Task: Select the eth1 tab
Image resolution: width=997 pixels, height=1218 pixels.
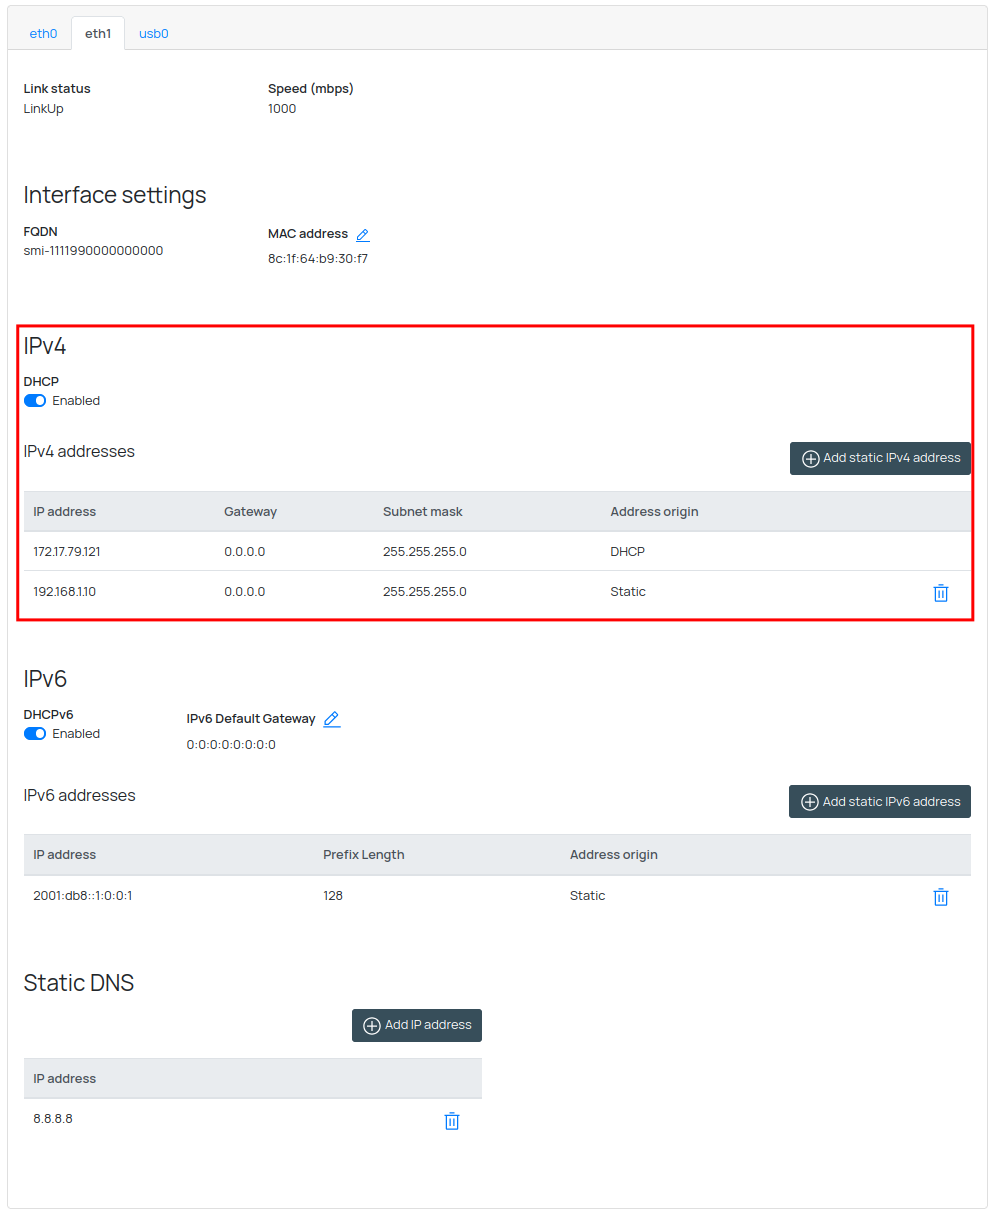Action: [x=98, y=34]
